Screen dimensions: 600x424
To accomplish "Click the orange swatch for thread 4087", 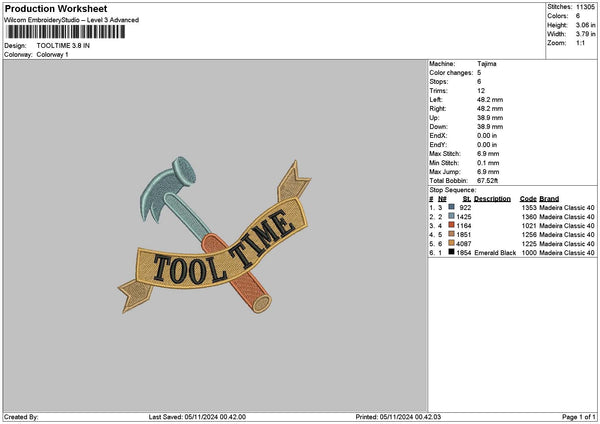I will click(x=452, y=243).
